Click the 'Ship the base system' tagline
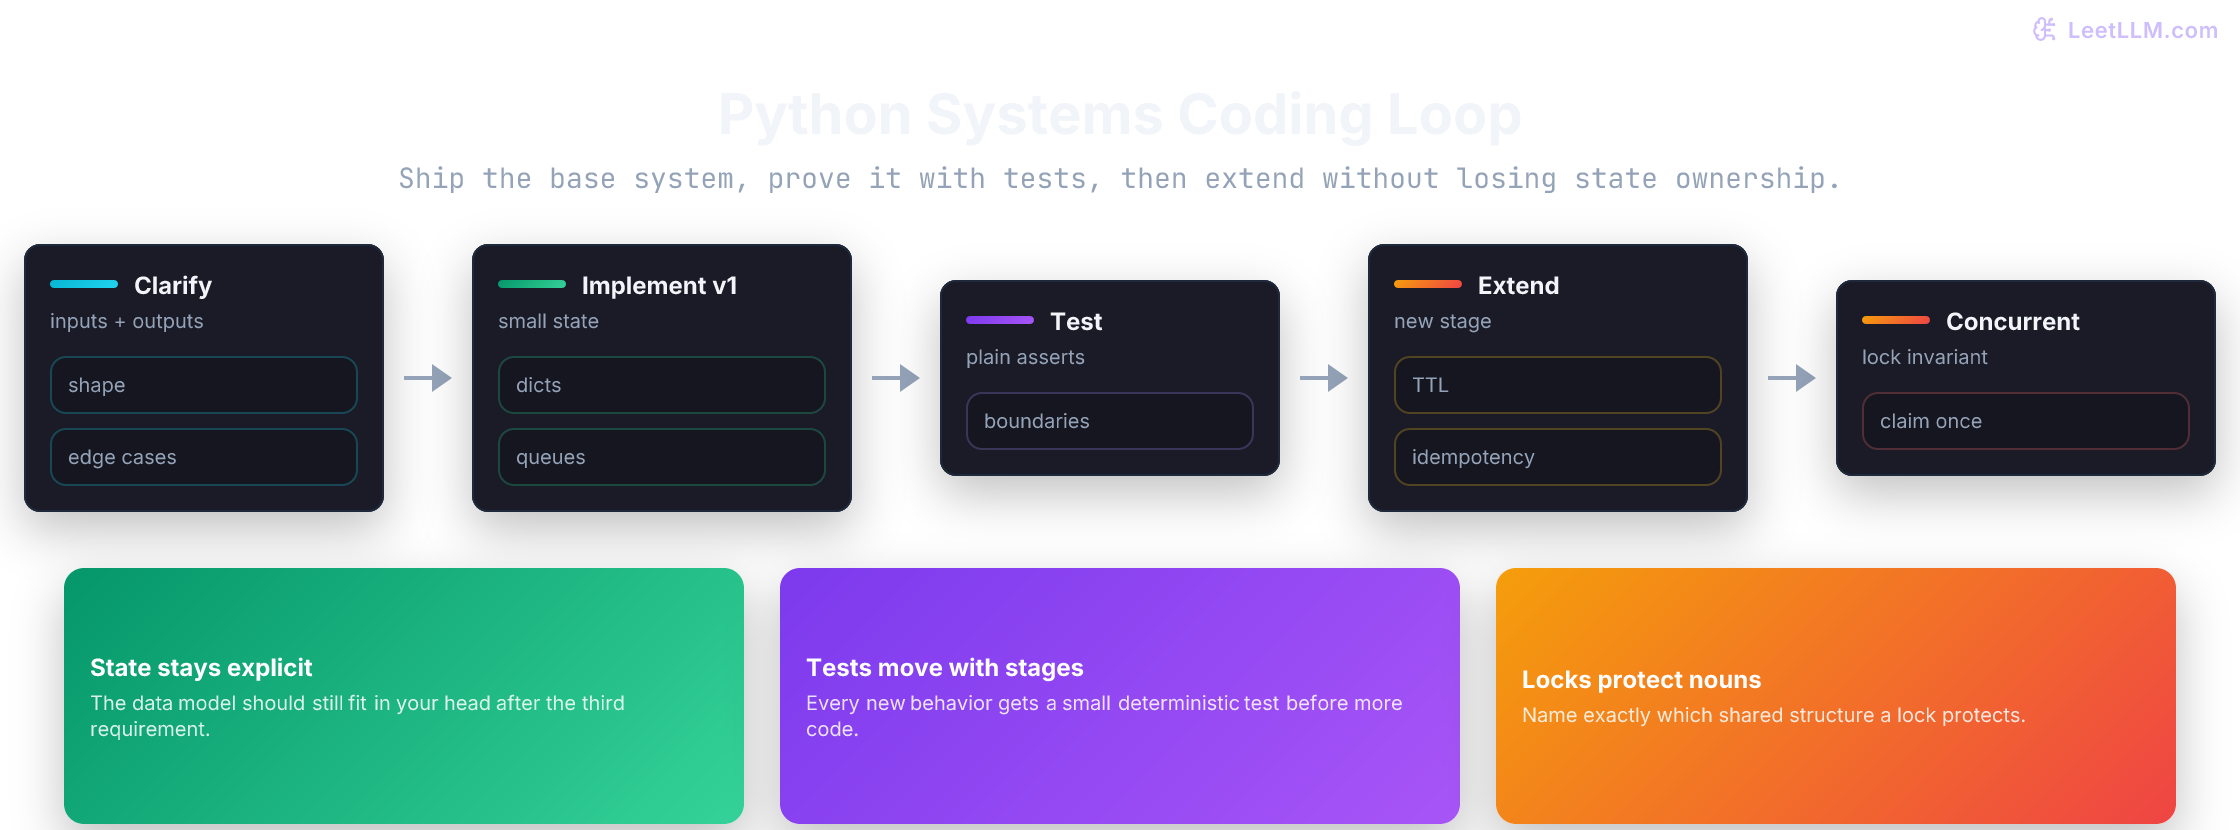Viewport: 2240px width, 830px height. (x=1120, y=179)
